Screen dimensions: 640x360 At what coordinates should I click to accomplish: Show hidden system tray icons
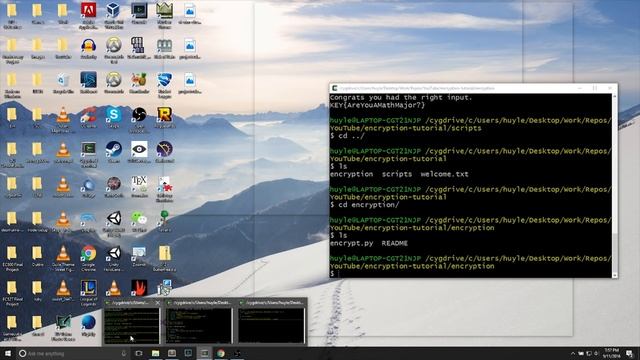click(573, 353)
